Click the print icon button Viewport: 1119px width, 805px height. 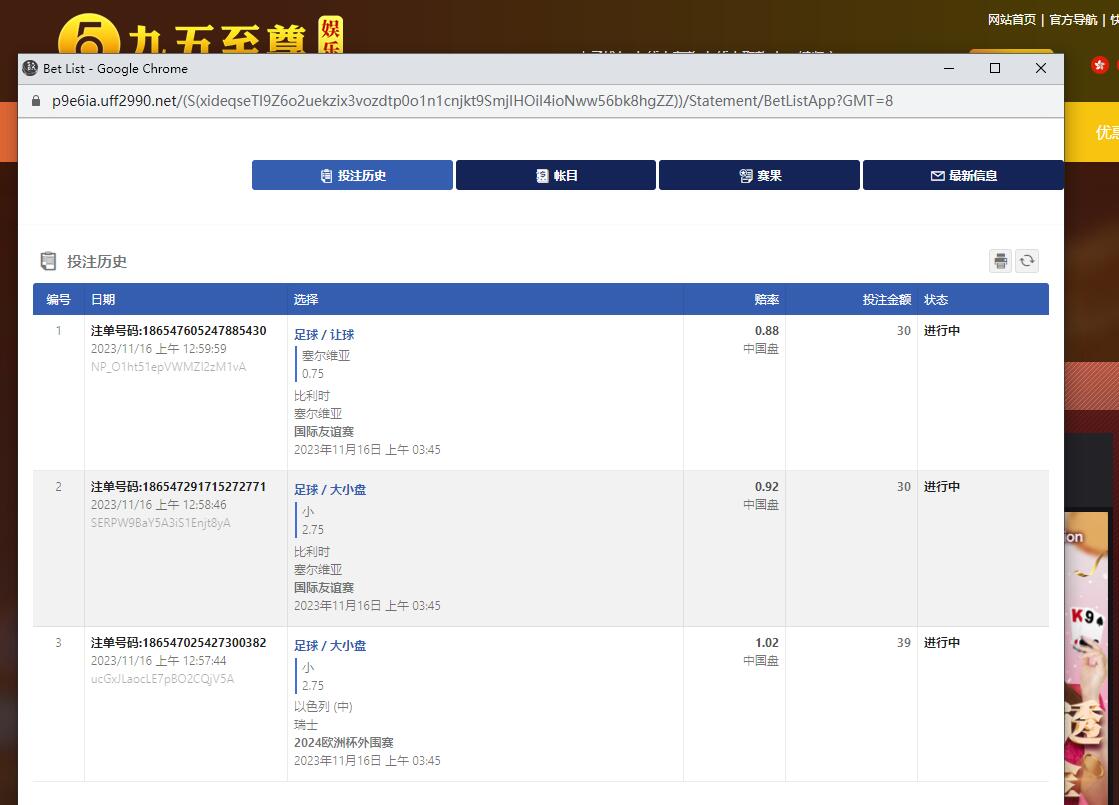tap(1000, 261)
